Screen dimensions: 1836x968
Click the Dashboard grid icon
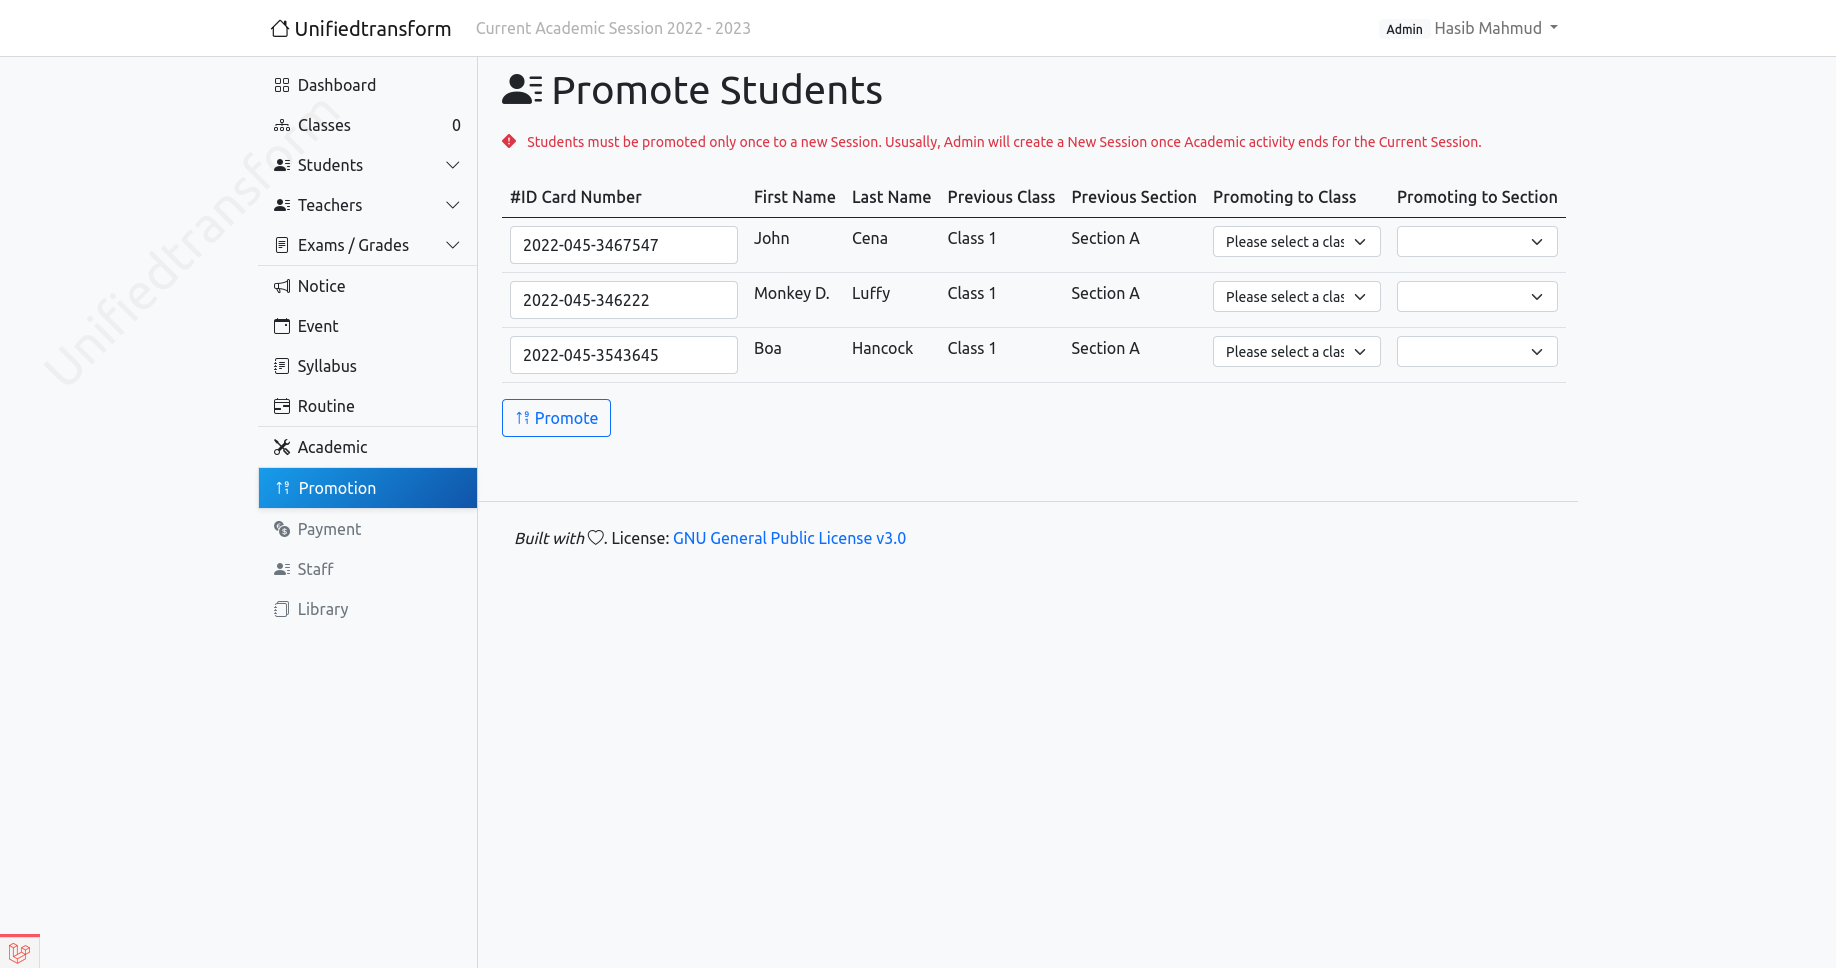pyautogui.click(x=282, y=85)
